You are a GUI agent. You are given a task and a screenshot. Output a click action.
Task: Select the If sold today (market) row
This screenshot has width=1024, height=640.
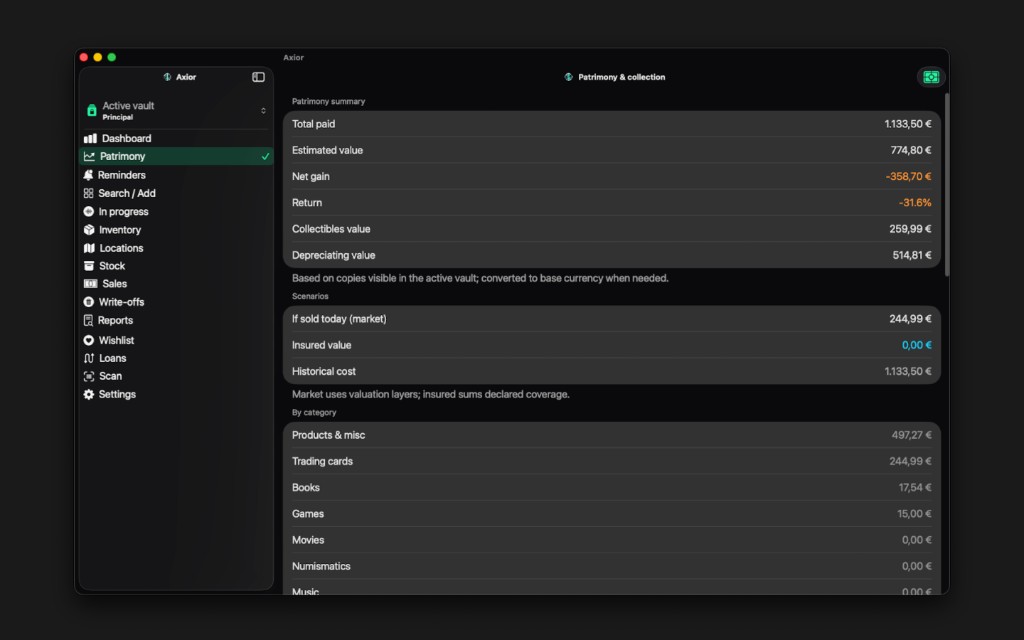coord(612,319)
